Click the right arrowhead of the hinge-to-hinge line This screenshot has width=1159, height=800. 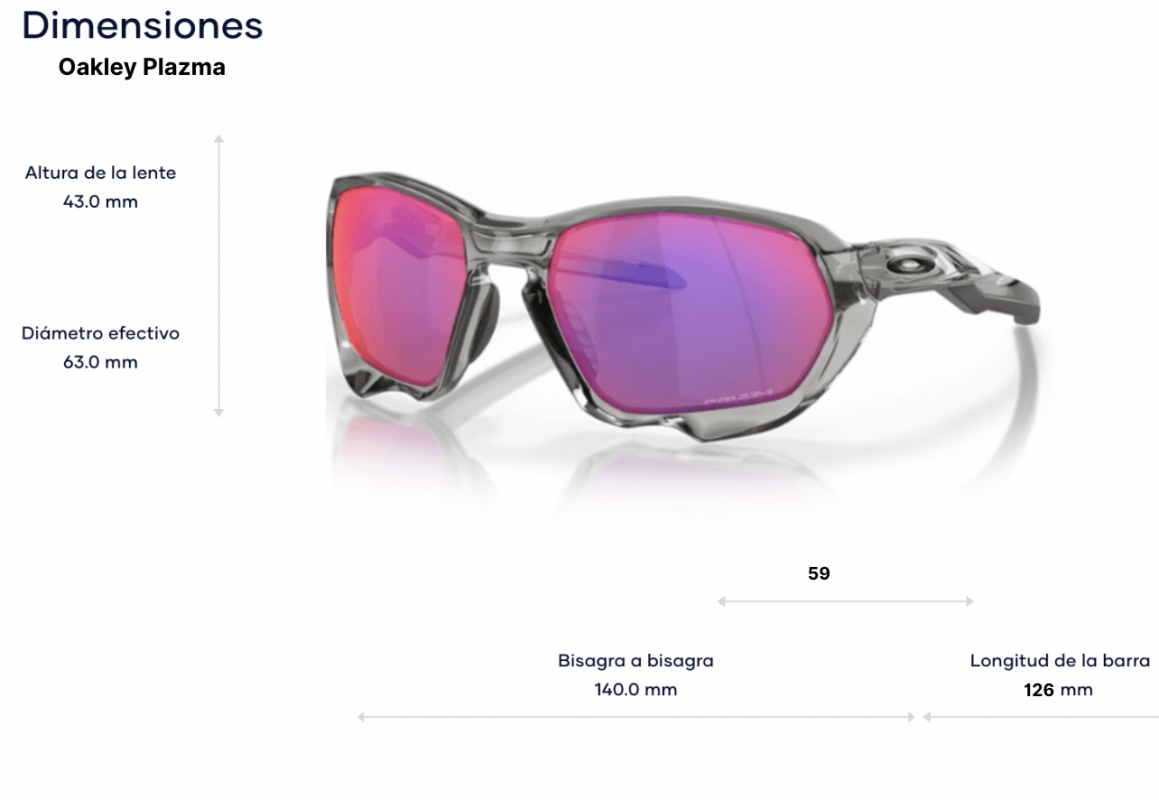point(911,717)
